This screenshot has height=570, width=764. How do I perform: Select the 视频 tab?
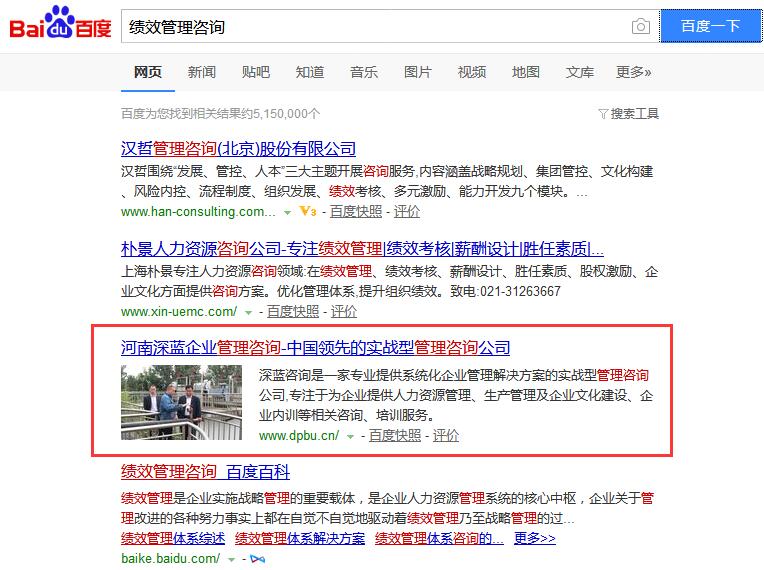pos(471,72)
